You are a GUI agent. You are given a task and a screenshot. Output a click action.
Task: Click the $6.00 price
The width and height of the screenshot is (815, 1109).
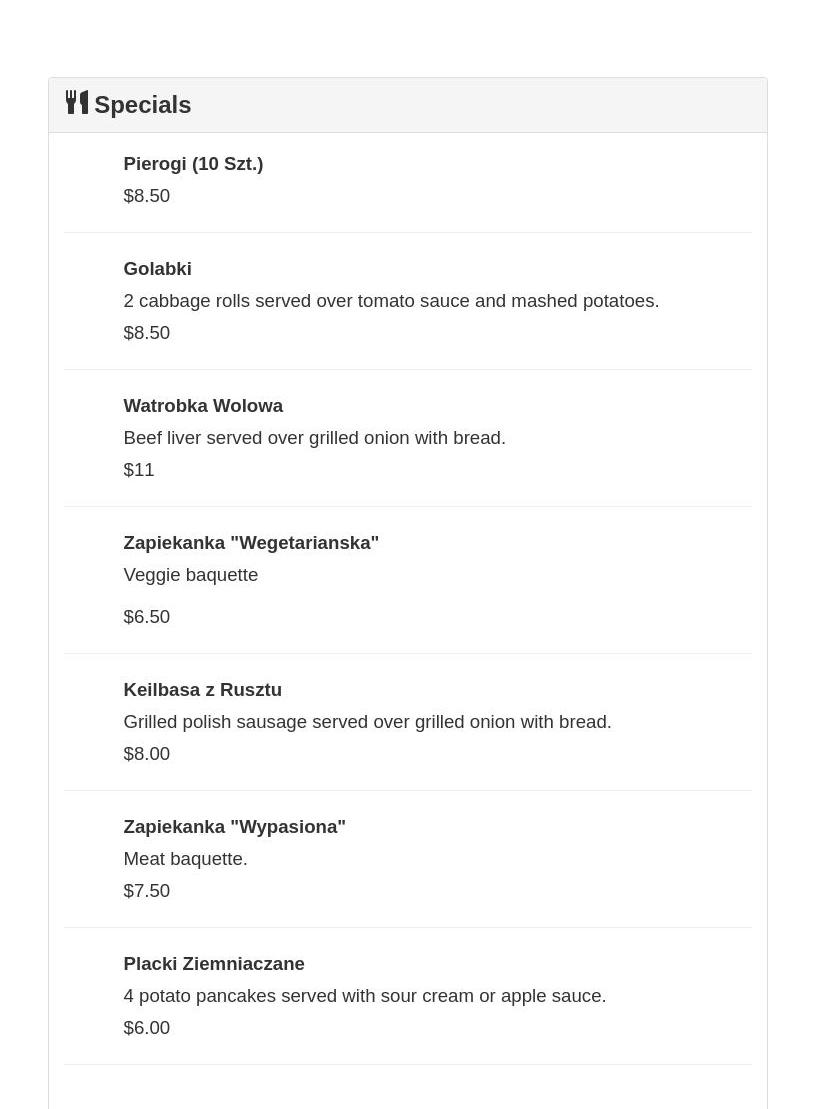pos(147,1028)
